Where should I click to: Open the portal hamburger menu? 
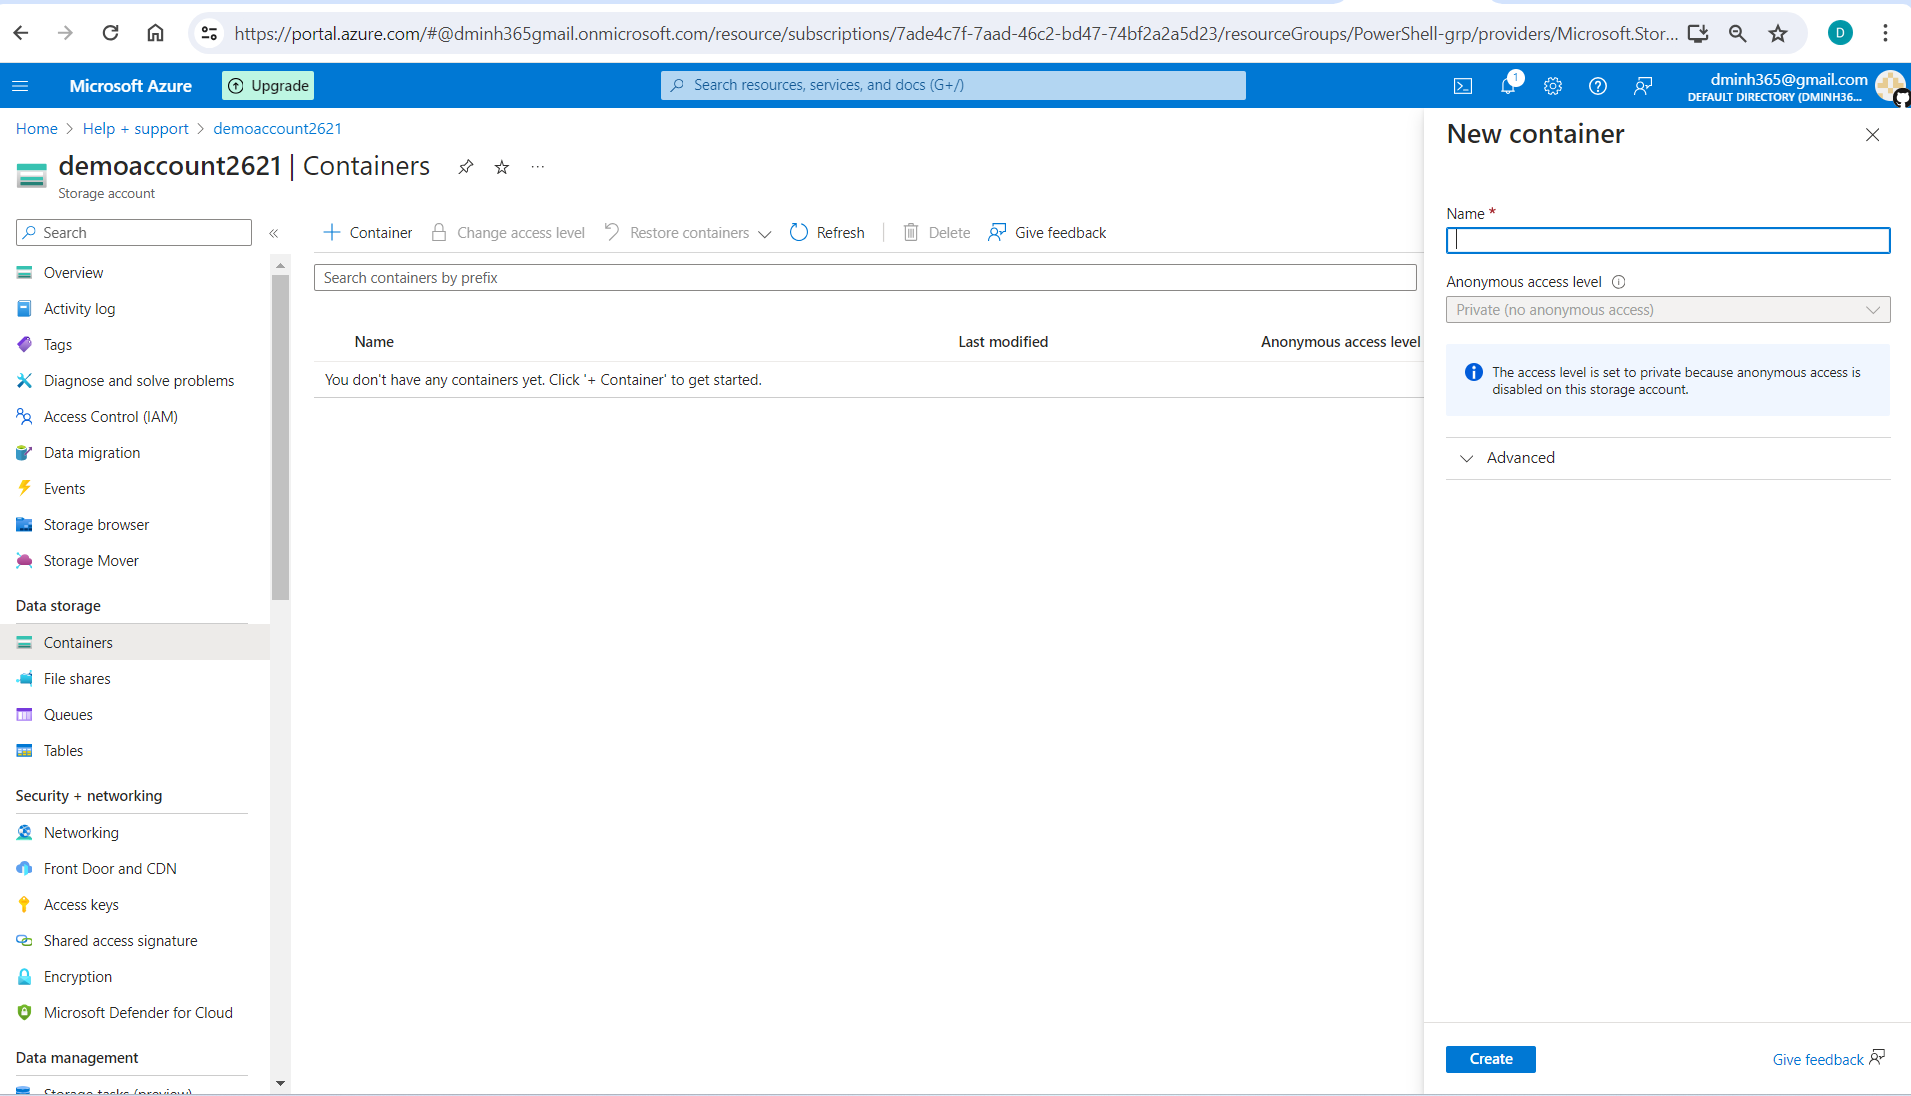coord(20,86)
